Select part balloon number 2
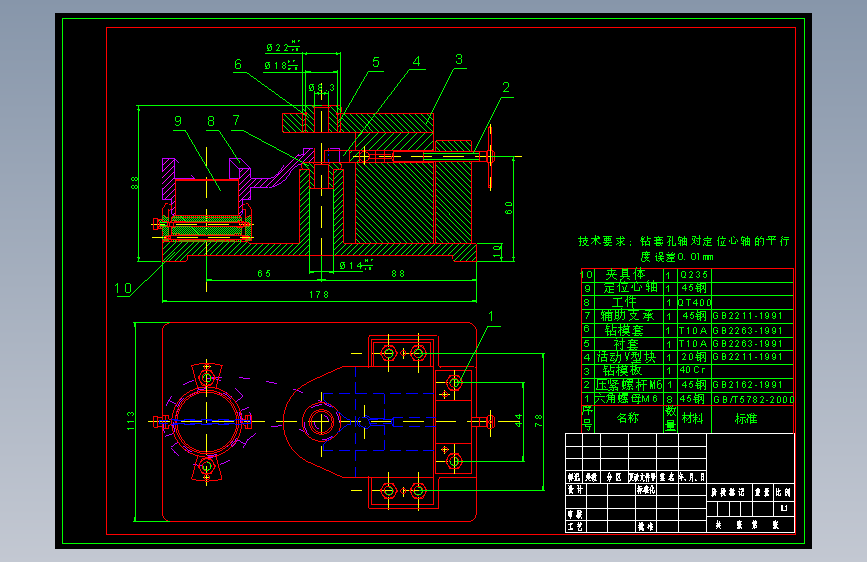This screenshot has height=562, width=867. pos(506,87)
